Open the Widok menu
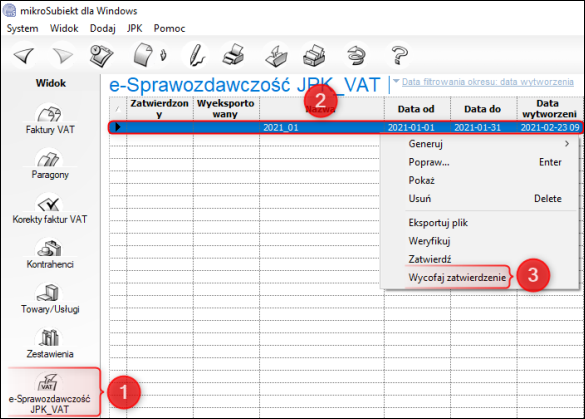The width and height of the screenshot is (585, 419). click(64, 28)
